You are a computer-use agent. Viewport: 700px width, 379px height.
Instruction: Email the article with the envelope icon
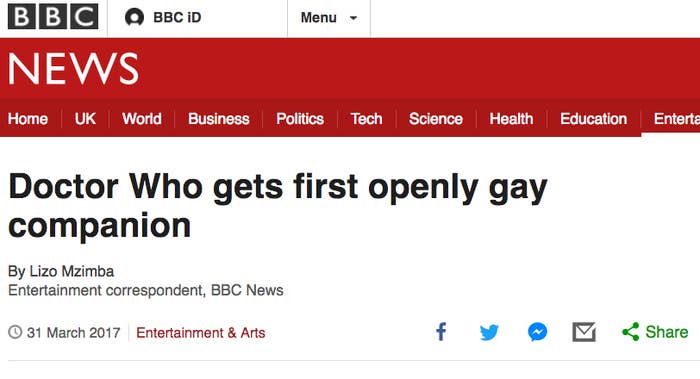[x=584, y=332]
